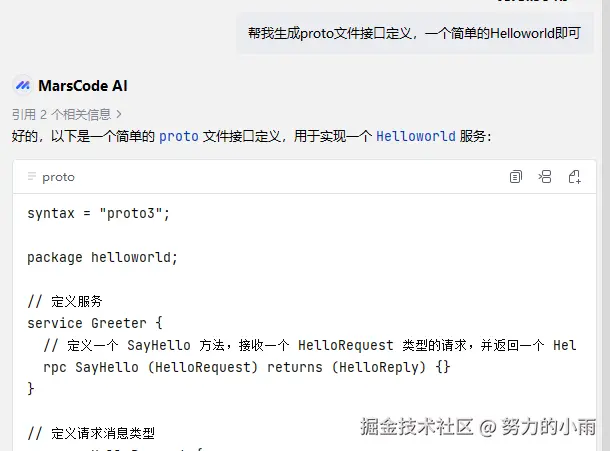Click the proto language label in code header
The height and width of the screenshot is (451, 610).
point(58,177)
